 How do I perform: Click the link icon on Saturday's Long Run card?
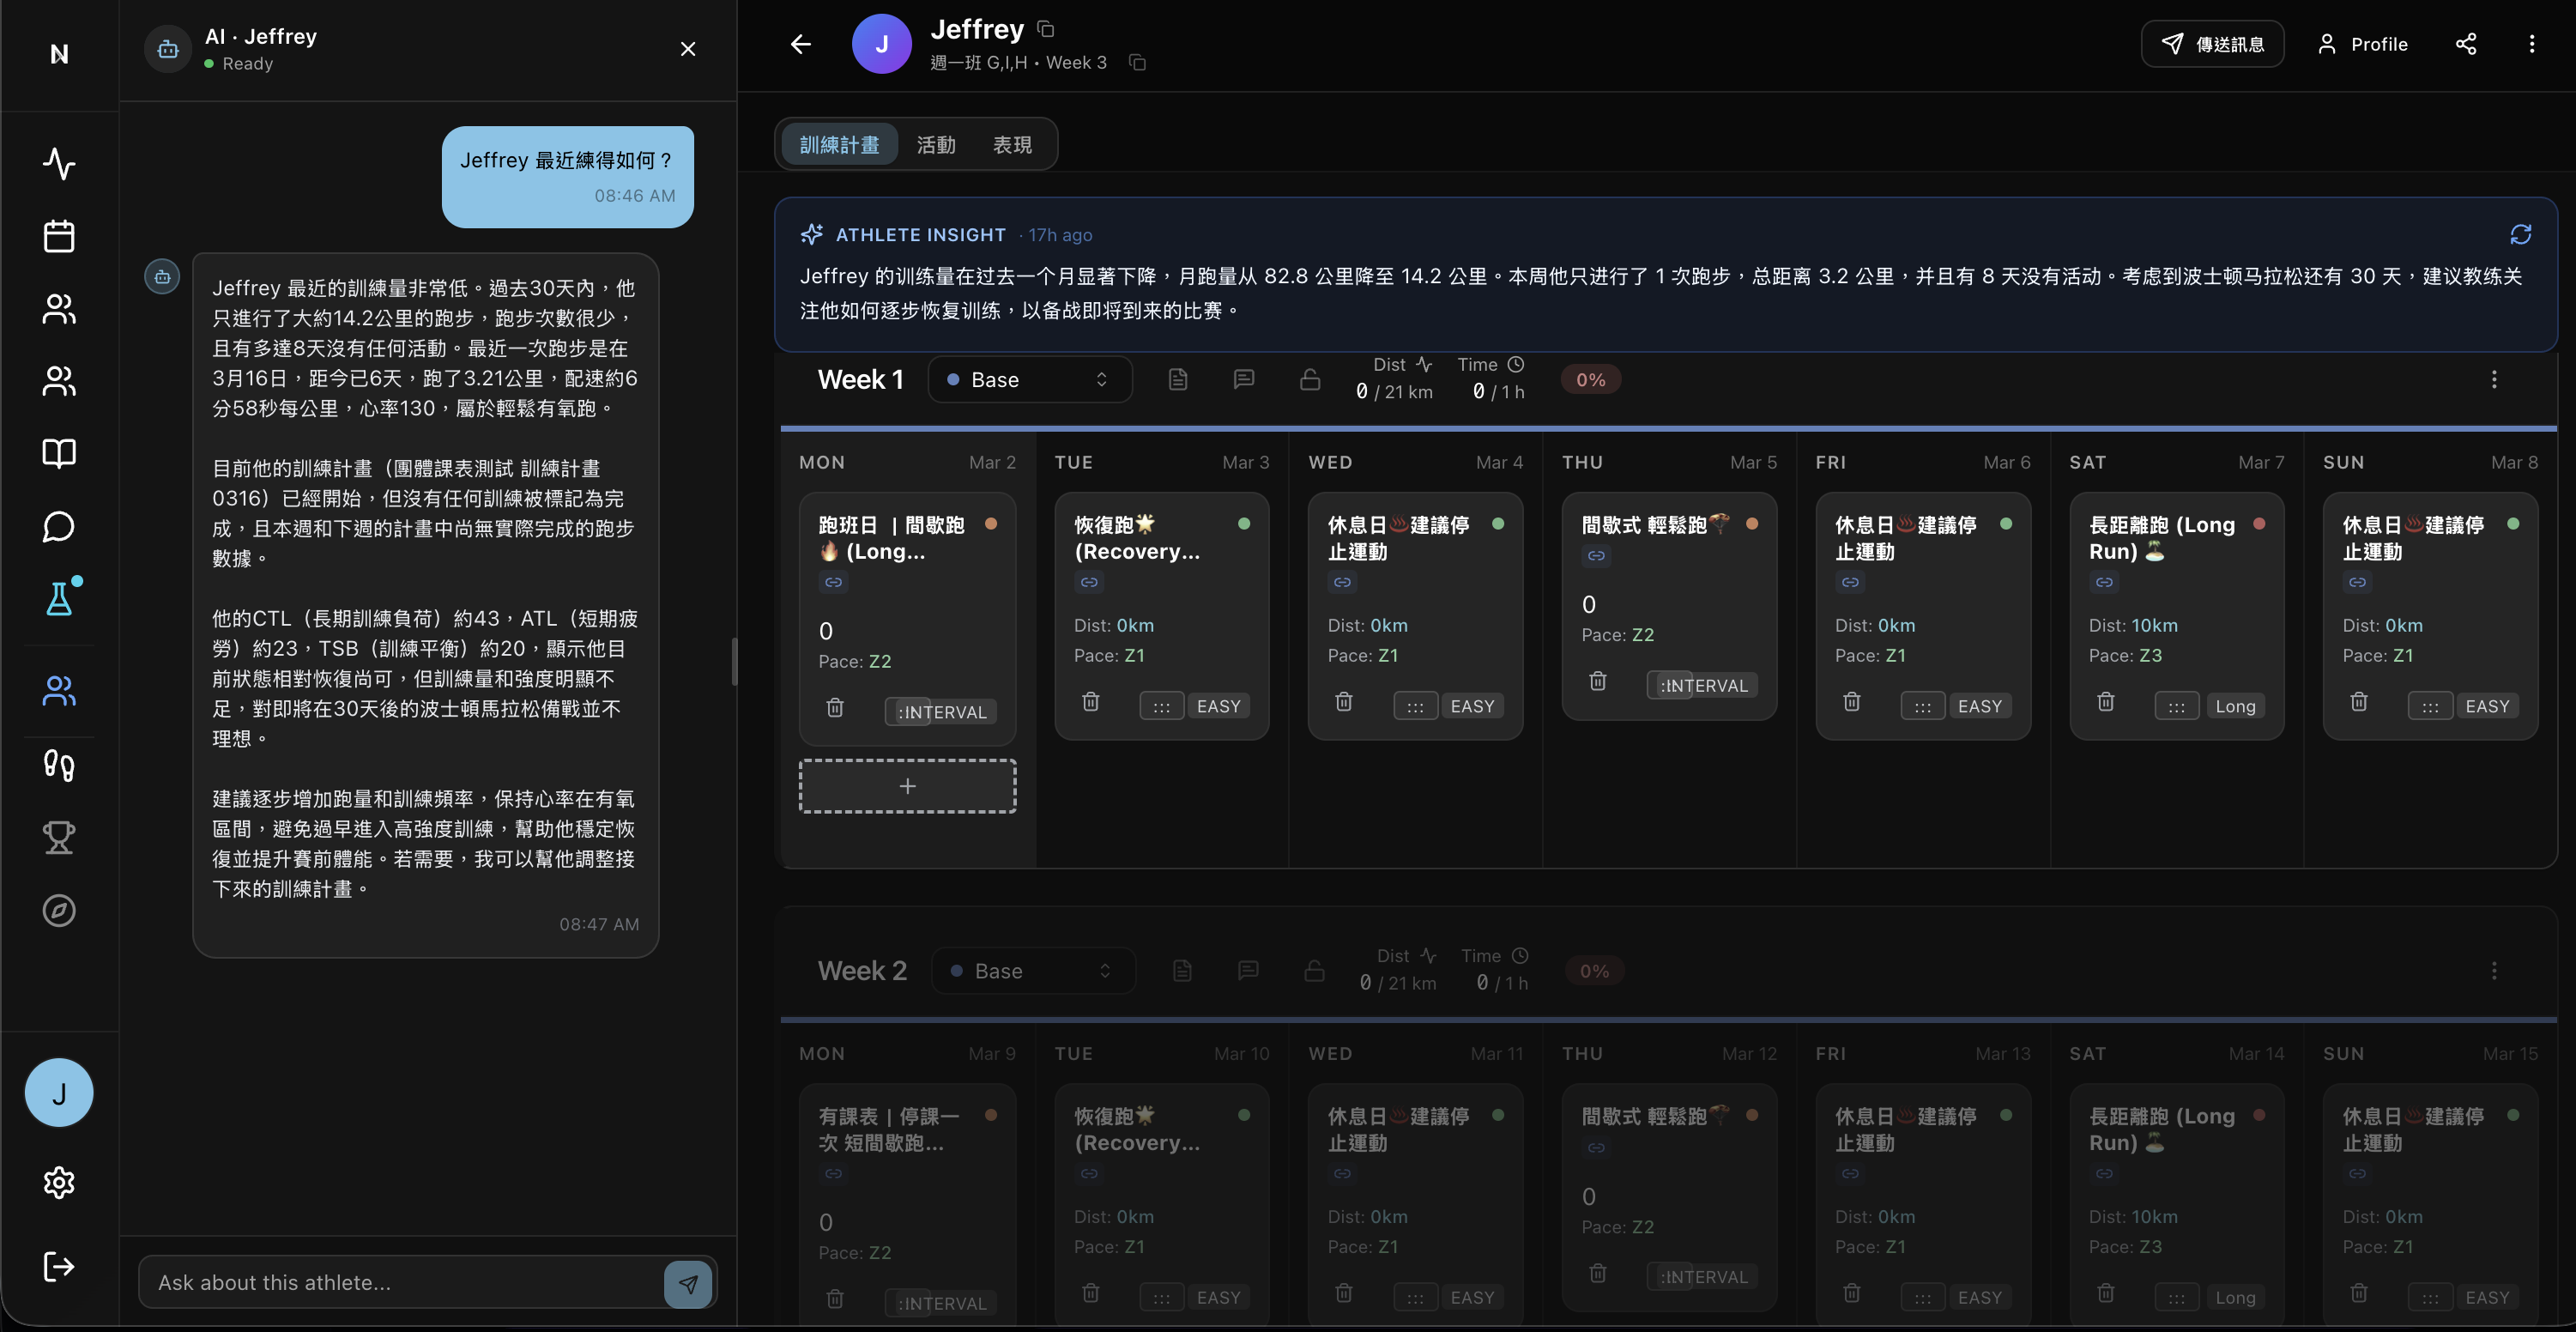pyautogui.click(x=2103, y=582)
